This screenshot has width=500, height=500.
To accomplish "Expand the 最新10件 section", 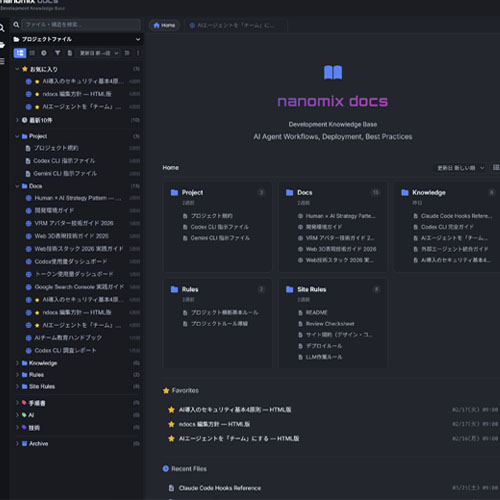I will pos(17,120).
